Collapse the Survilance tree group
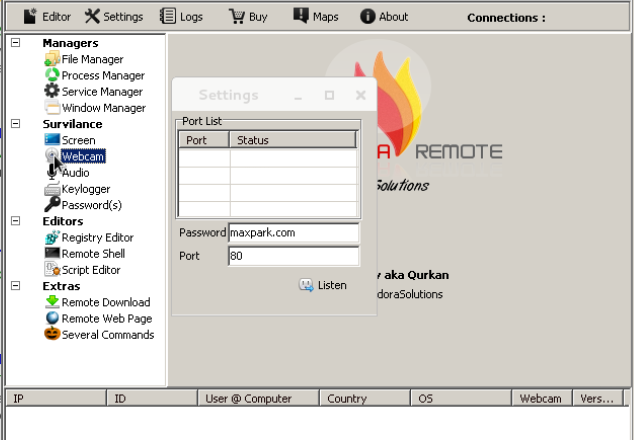Screen dimensions: 637x440 [16, 124]
